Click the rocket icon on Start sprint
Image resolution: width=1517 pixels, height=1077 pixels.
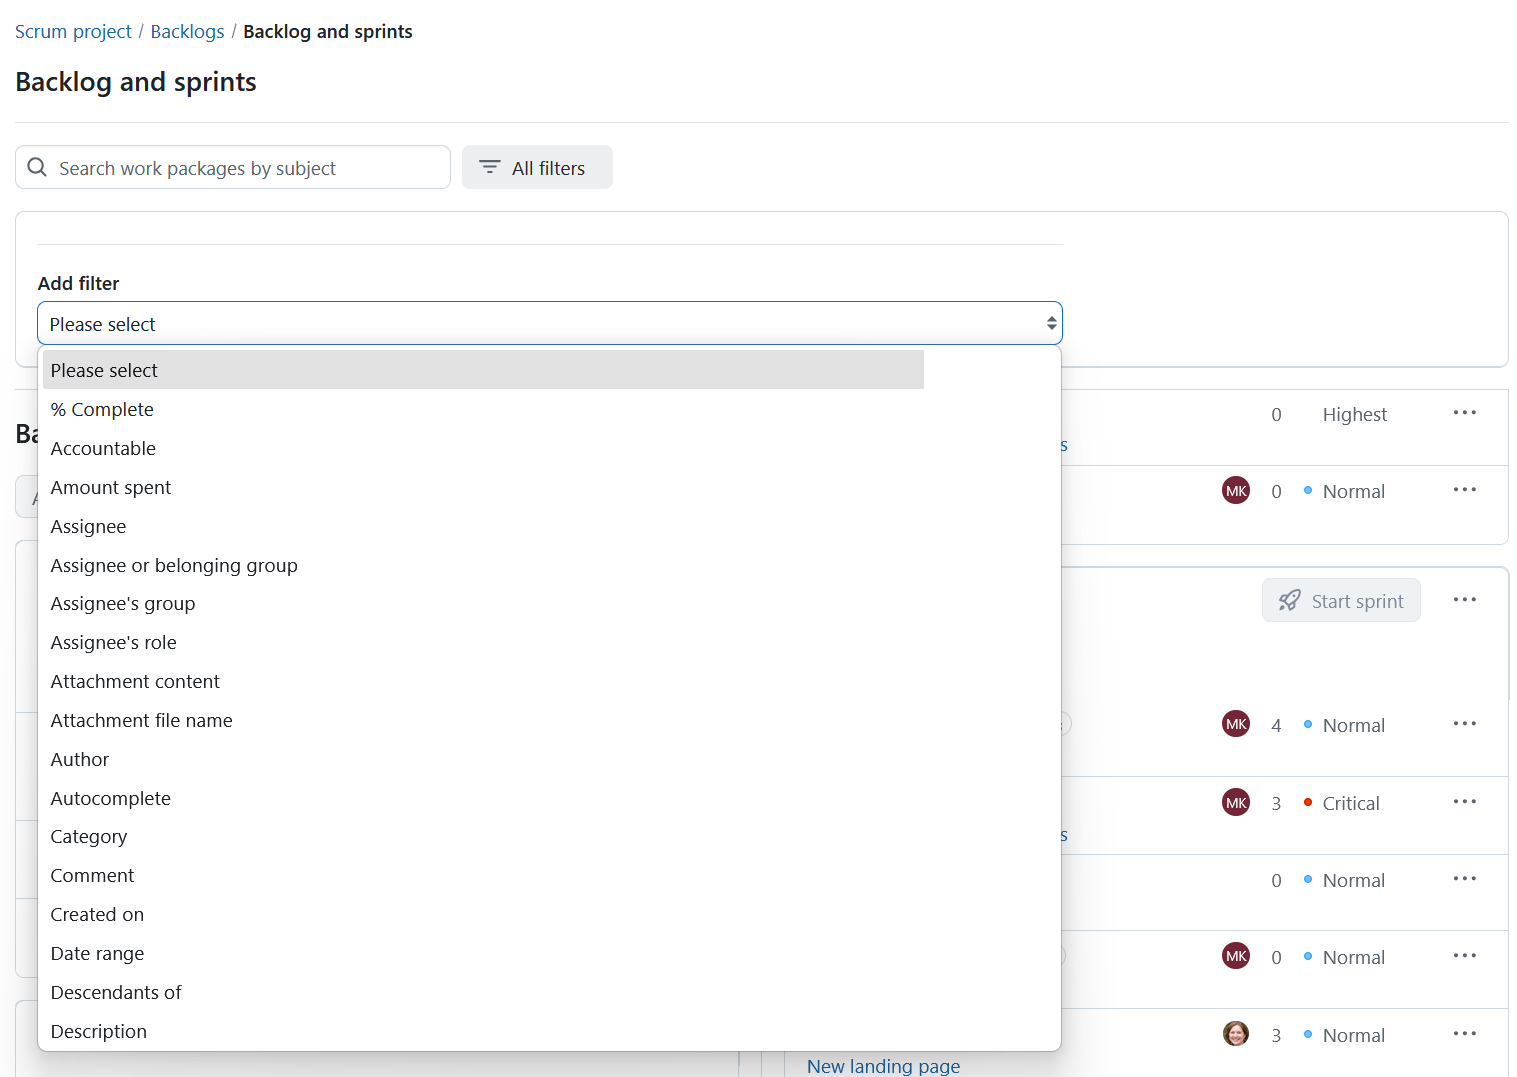tap(1290, 600)
